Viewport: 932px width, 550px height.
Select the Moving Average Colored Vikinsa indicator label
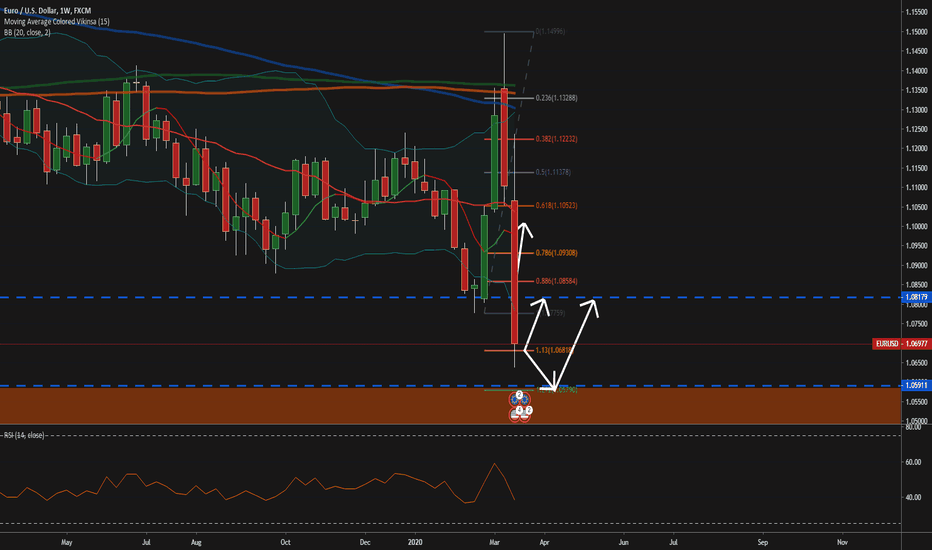(x=56, y=21)
